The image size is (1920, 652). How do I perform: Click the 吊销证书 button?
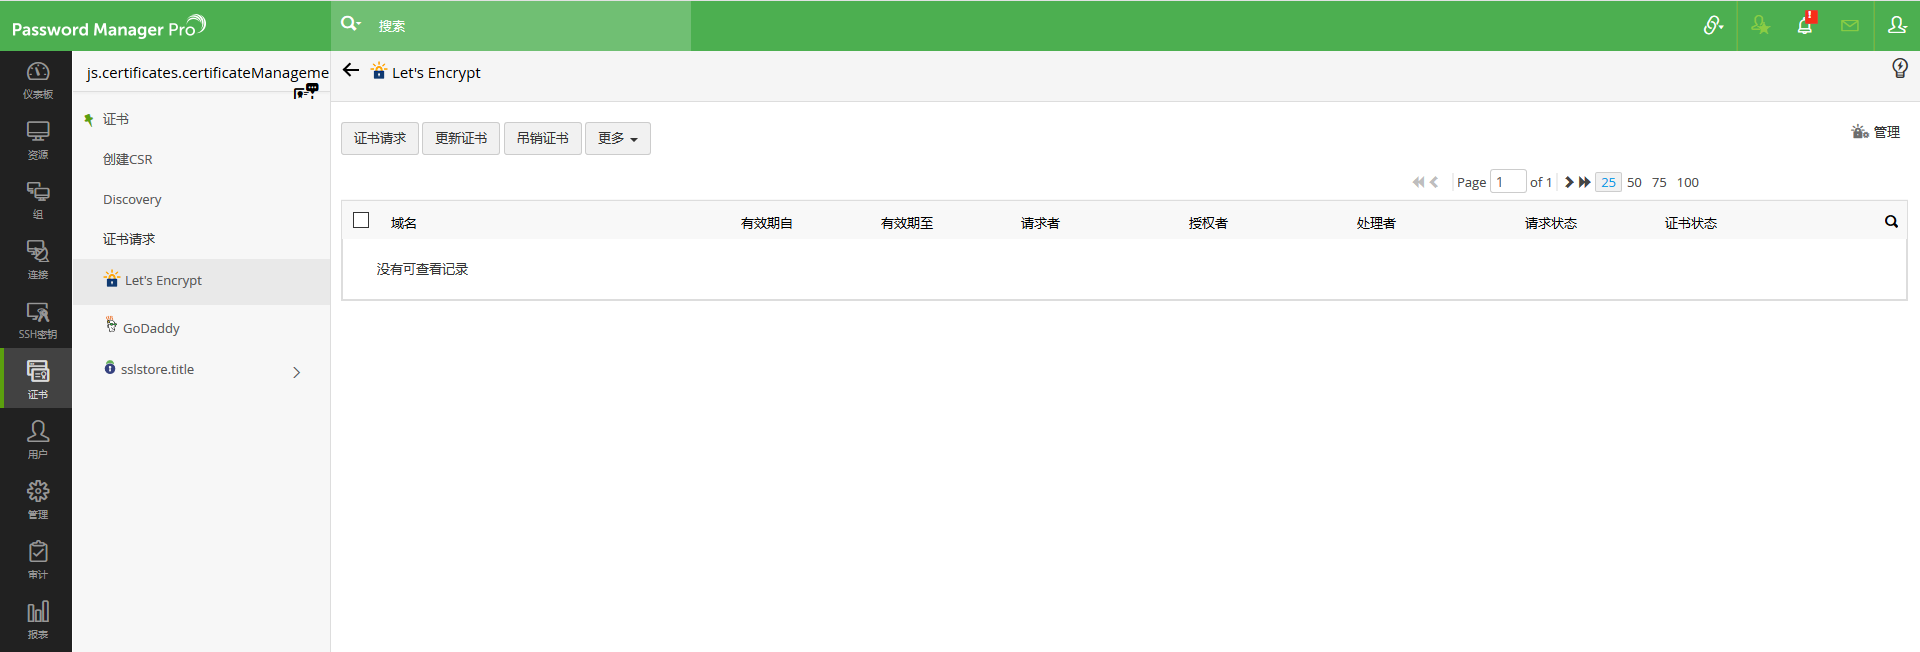[543, 138]
